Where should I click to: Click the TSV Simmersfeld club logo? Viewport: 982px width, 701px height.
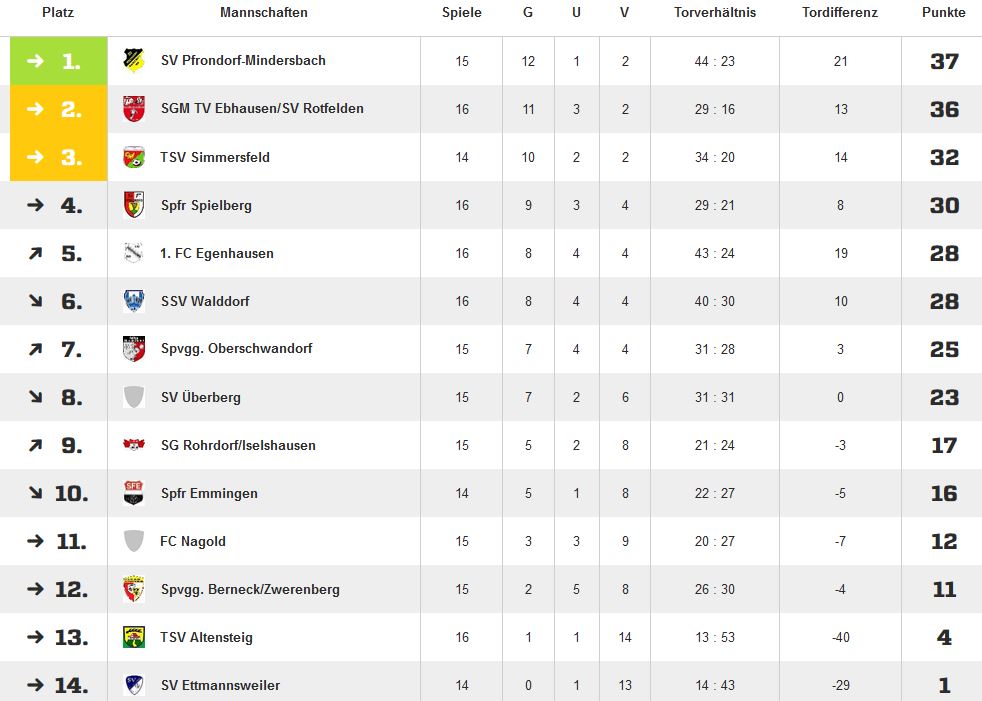[x=133, y=157]
